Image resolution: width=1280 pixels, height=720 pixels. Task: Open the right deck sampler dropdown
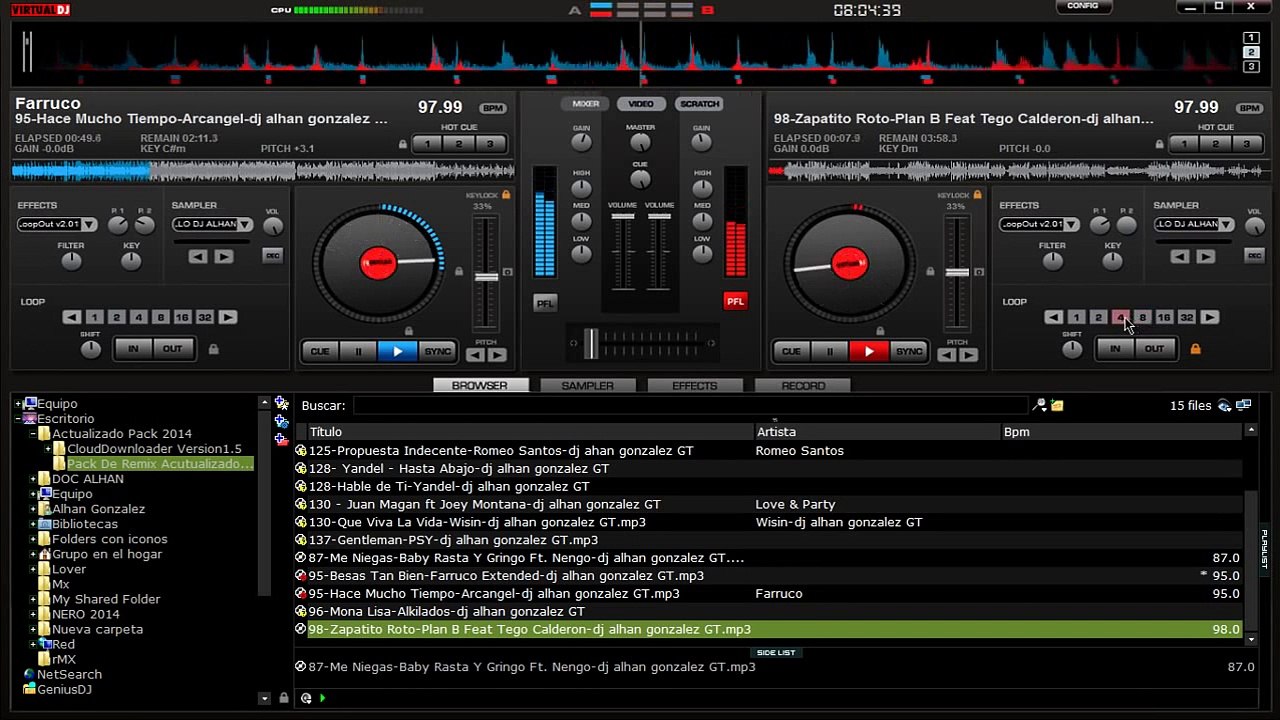tap(1195, 224)
